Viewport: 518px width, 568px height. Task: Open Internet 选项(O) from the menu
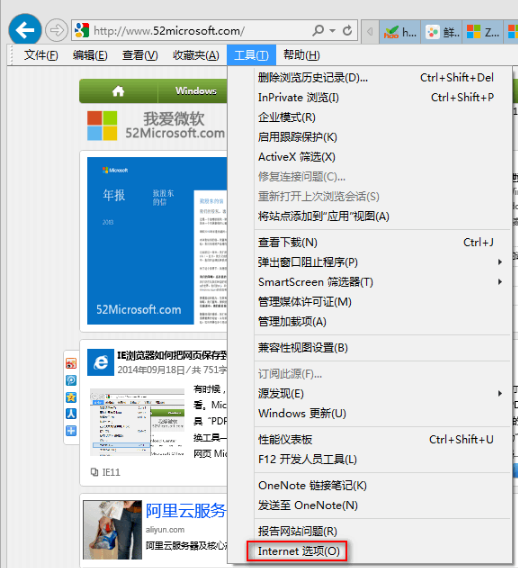(x=369, y=551)
